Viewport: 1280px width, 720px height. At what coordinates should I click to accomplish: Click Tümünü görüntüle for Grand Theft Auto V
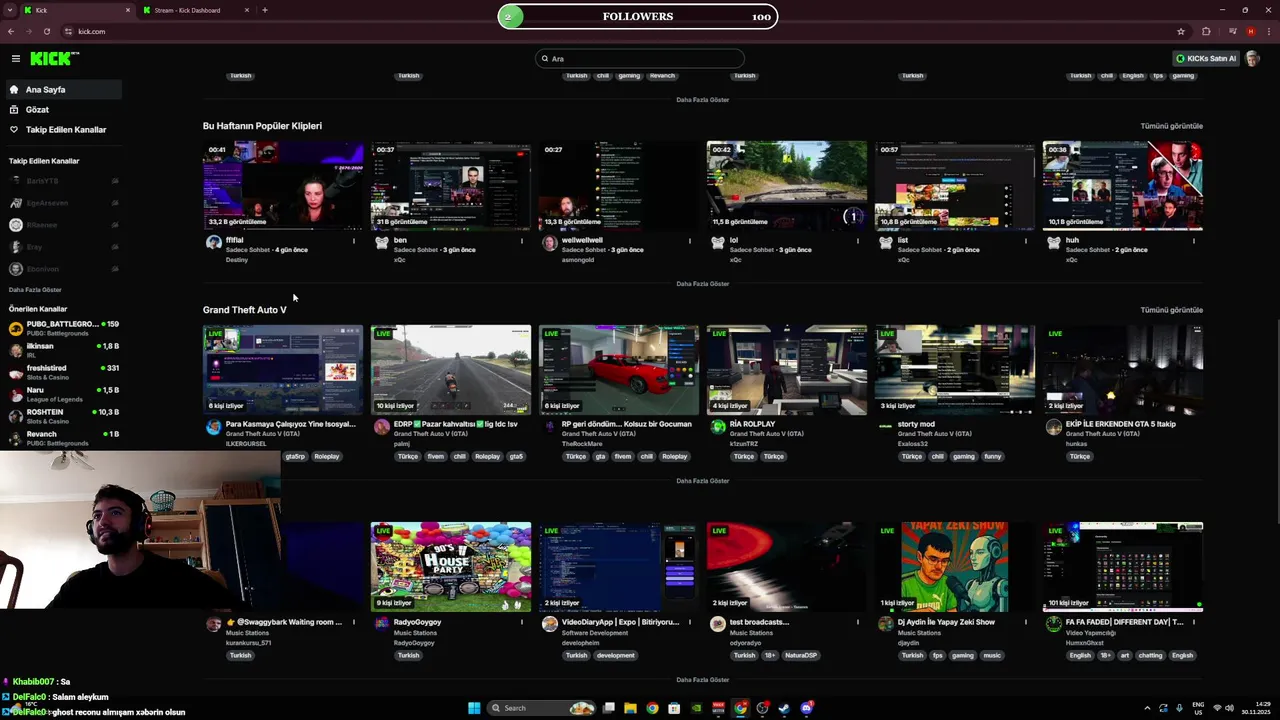point(1171,310)
